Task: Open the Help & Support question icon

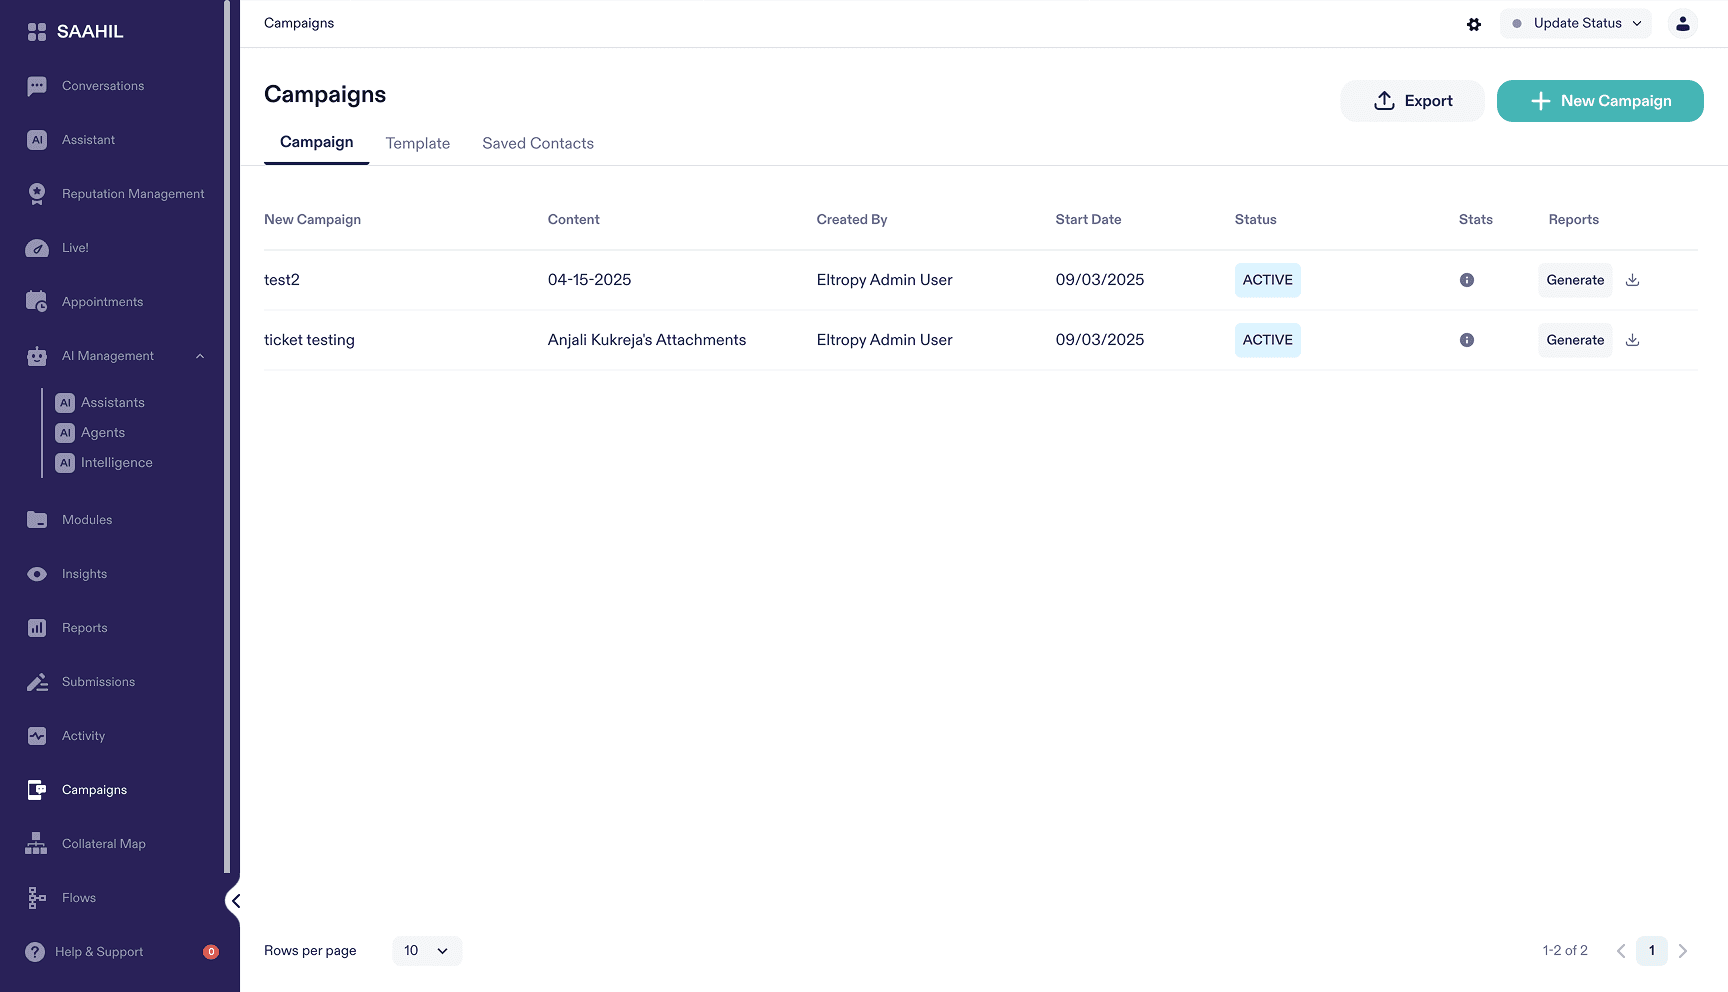Action: pos(35,952)
